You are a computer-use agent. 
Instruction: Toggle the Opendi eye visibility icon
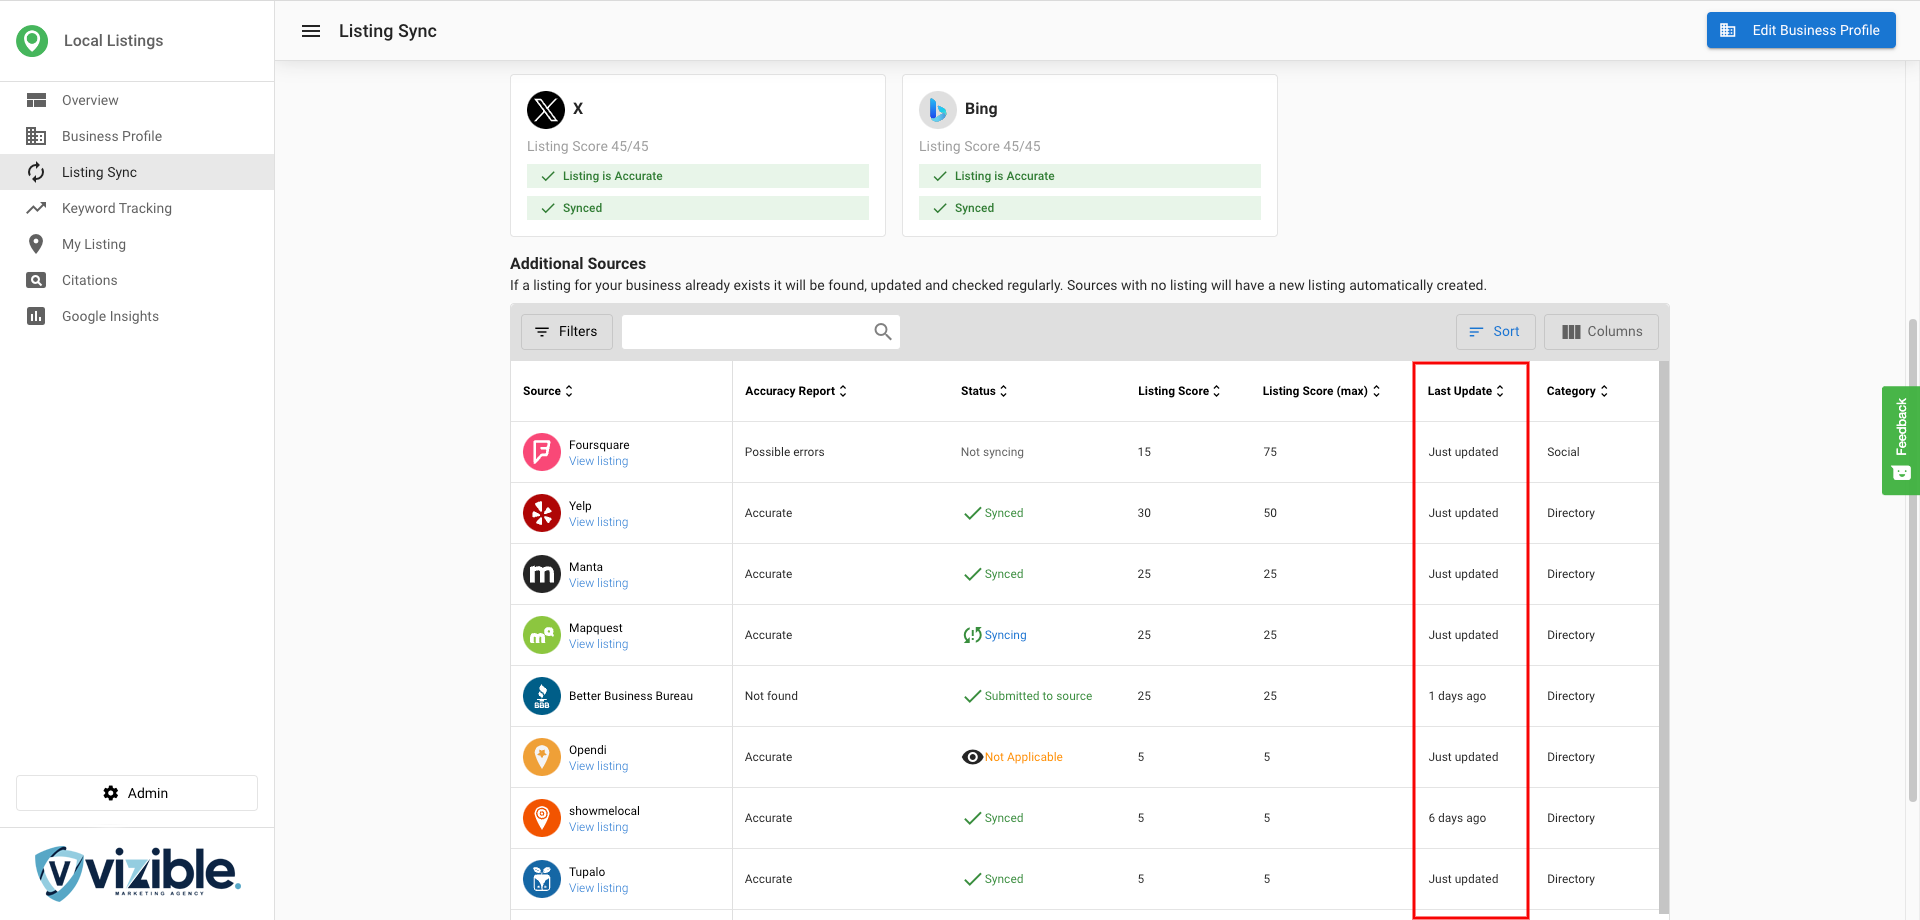coord(971,757)
